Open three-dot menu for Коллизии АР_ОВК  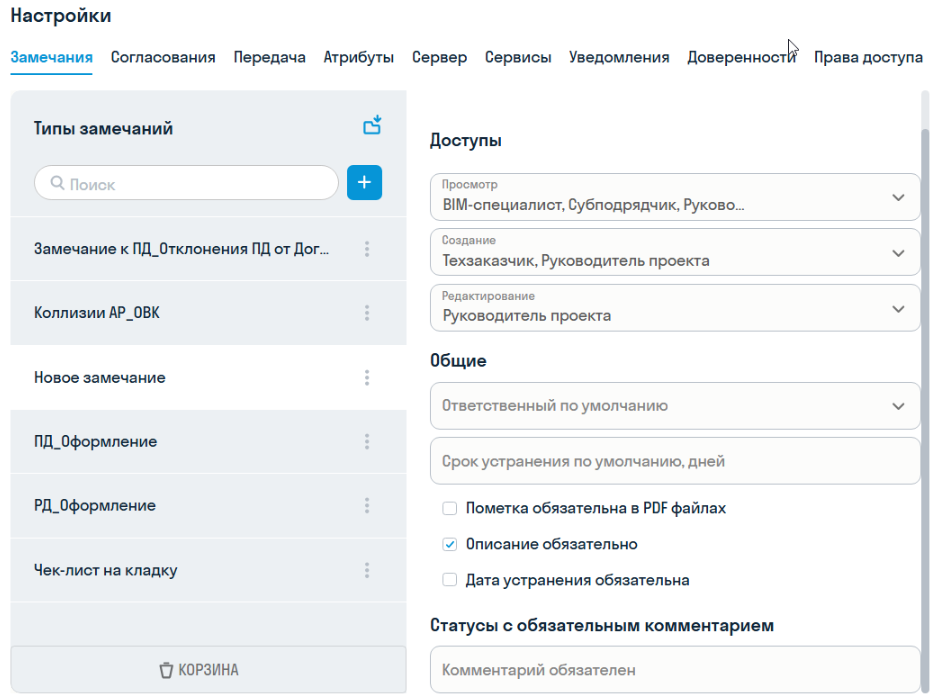pyautogui.click(x=367, y=313)
